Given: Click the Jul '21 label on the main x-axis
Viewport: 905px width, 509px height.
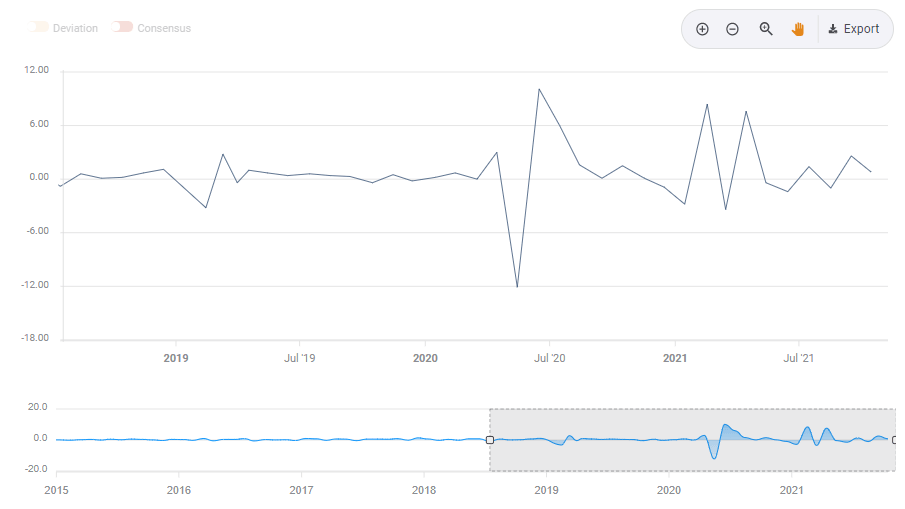Looking at the screenshot, I should click(798, 358).
